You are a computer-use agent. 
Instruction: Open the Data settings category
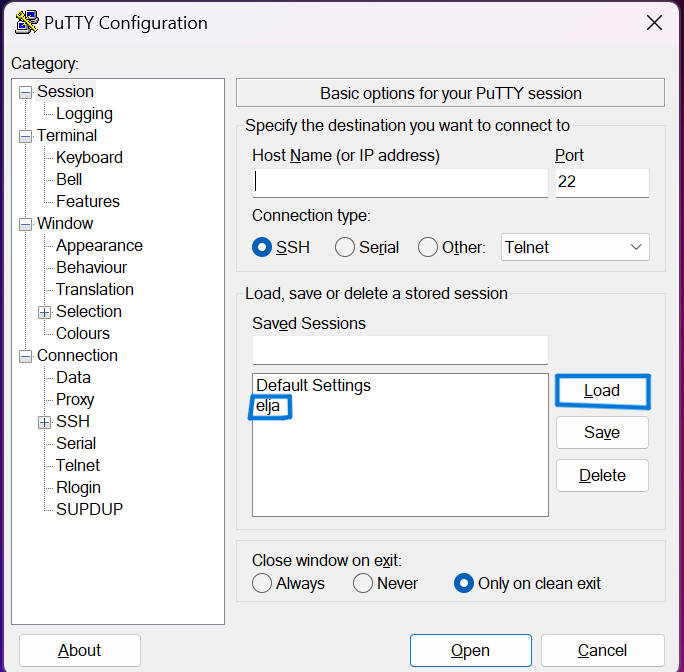pos(73,377)
